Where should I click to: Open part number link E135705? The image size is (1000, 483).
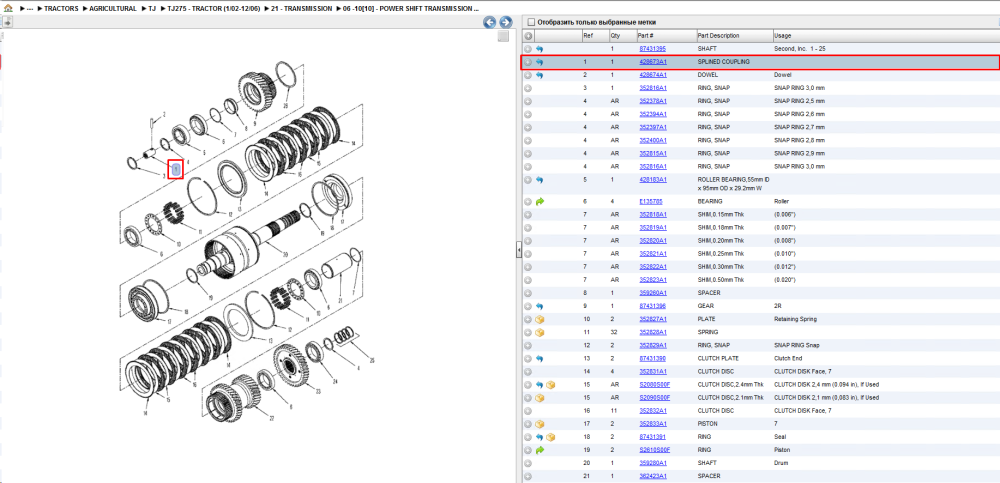coord(650,201)
